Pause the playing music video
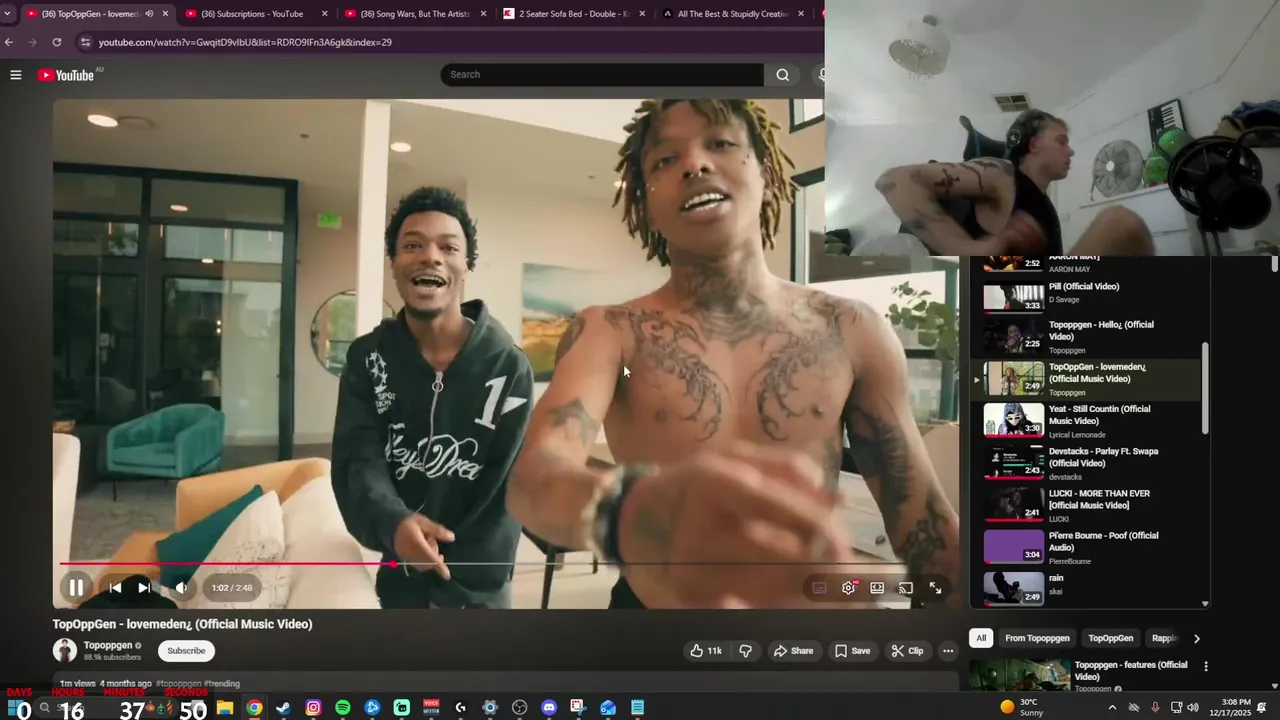 (x=76, y=588)
